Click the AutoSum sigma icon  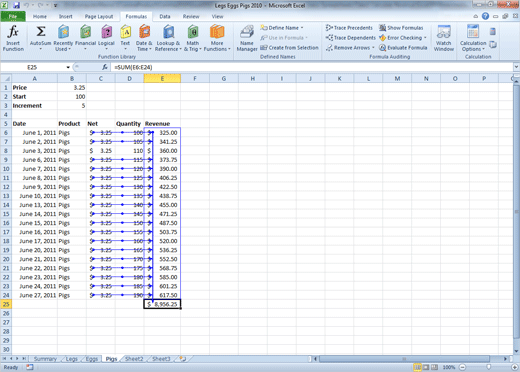(x=41, y=32)
